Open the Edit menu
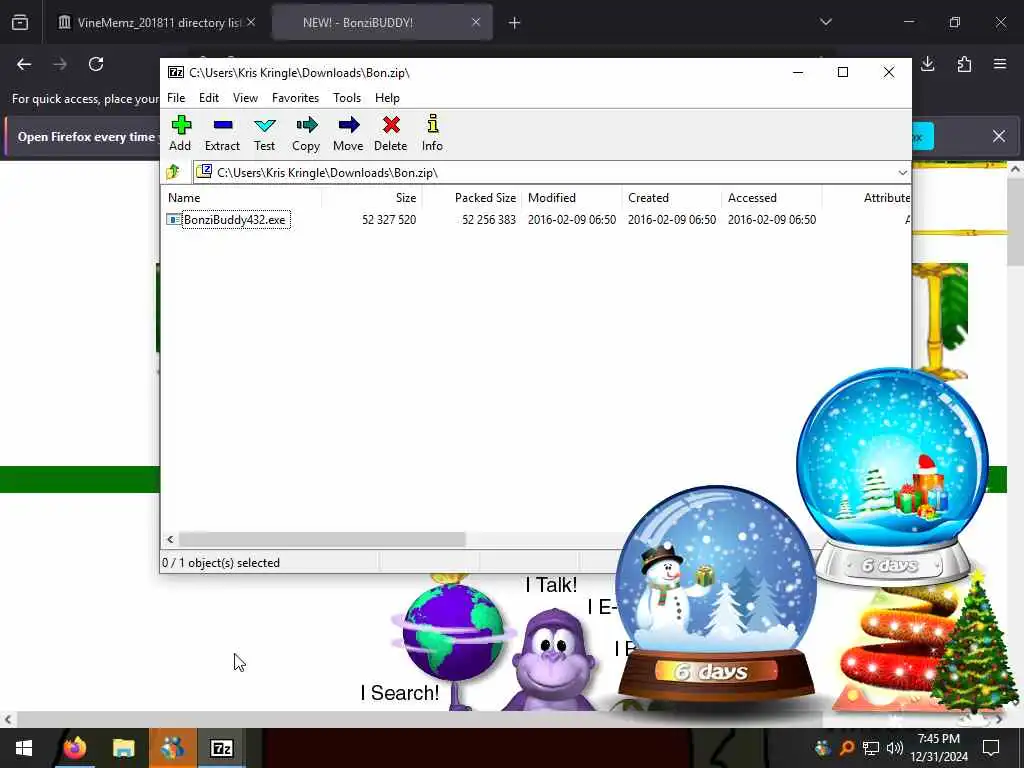Screen dimensions: 1024x768 (x=209, y=98)
